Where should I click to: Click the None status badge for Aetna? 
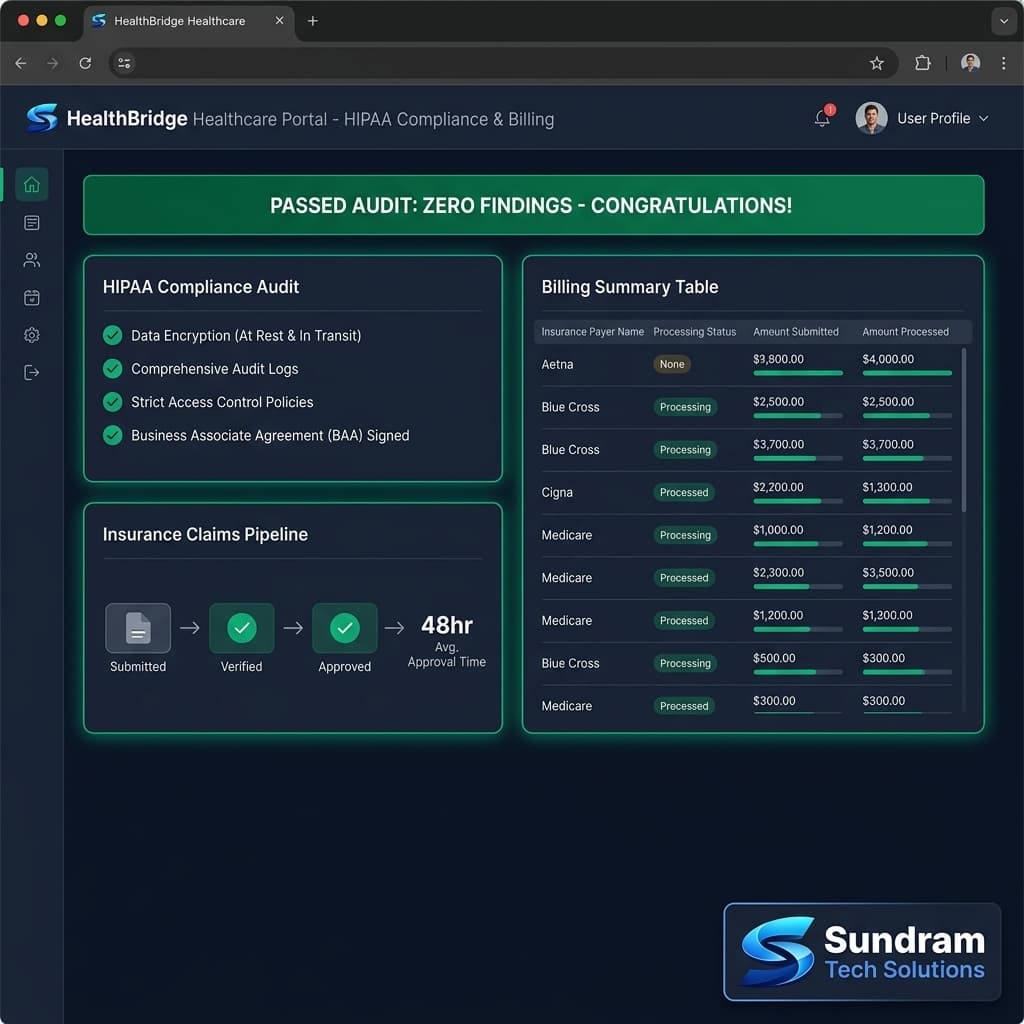672,364
